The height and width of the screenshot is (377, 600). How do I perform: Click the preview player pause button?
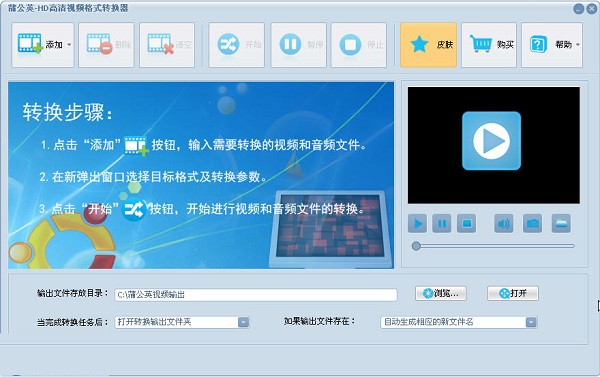tap(442, 223)
